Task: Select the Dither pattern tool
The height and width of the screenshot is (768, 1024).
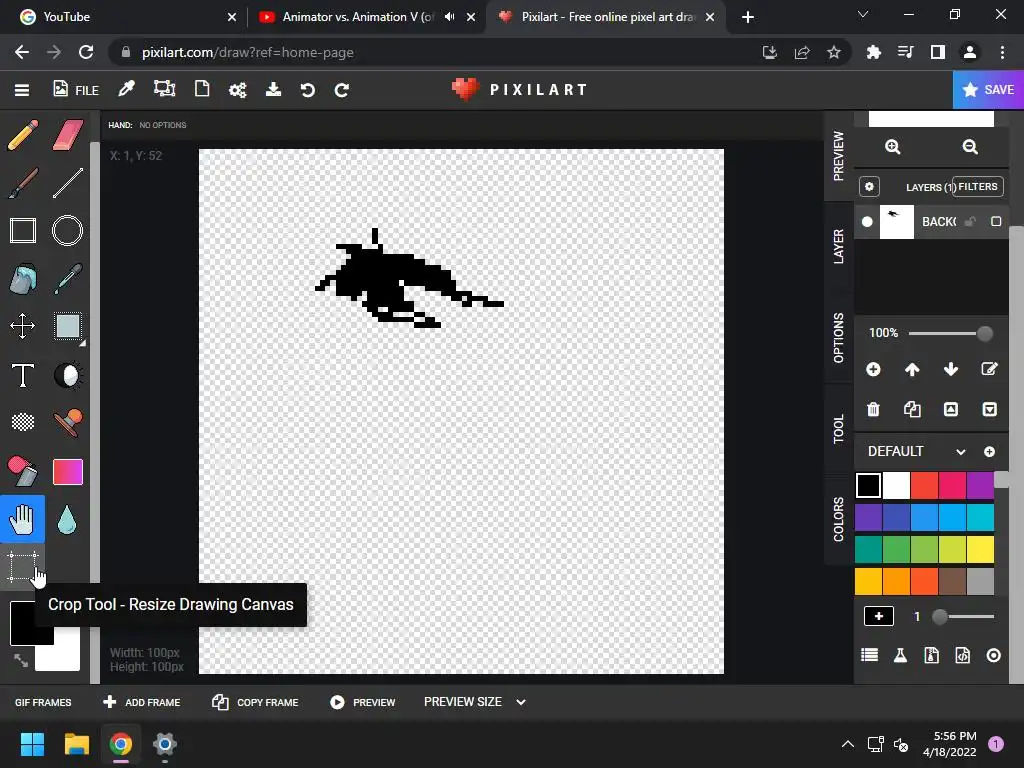Action: (23, 422)
